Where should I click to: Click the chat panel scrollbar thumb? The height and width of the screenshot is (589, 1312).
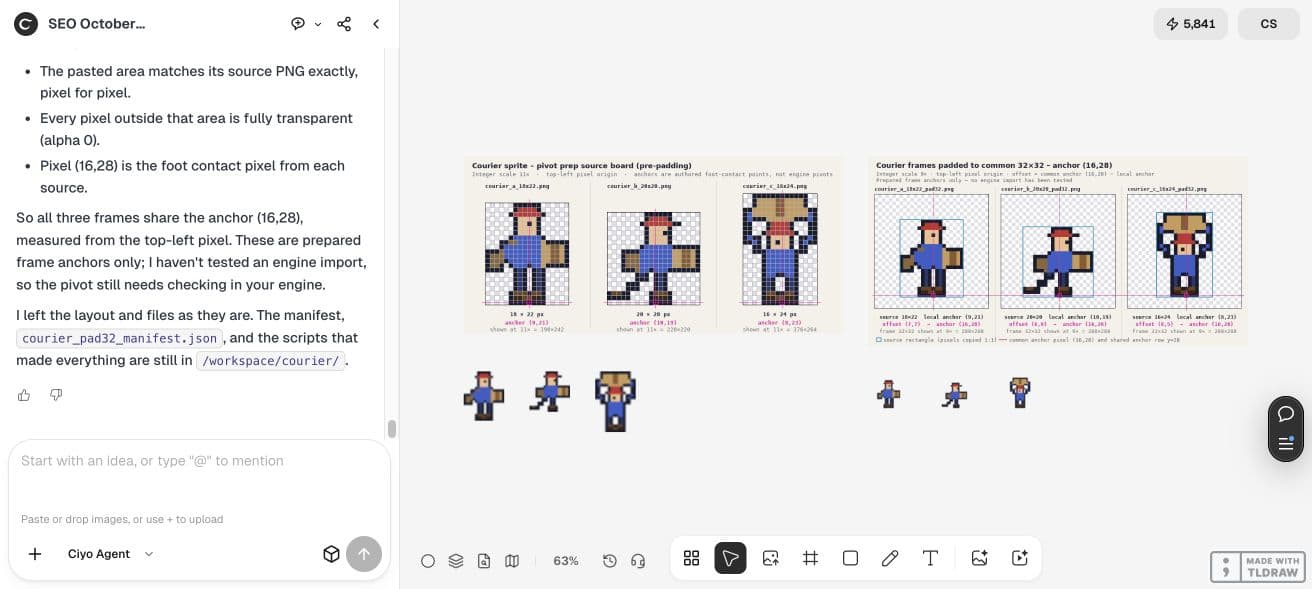click(392, 428)
